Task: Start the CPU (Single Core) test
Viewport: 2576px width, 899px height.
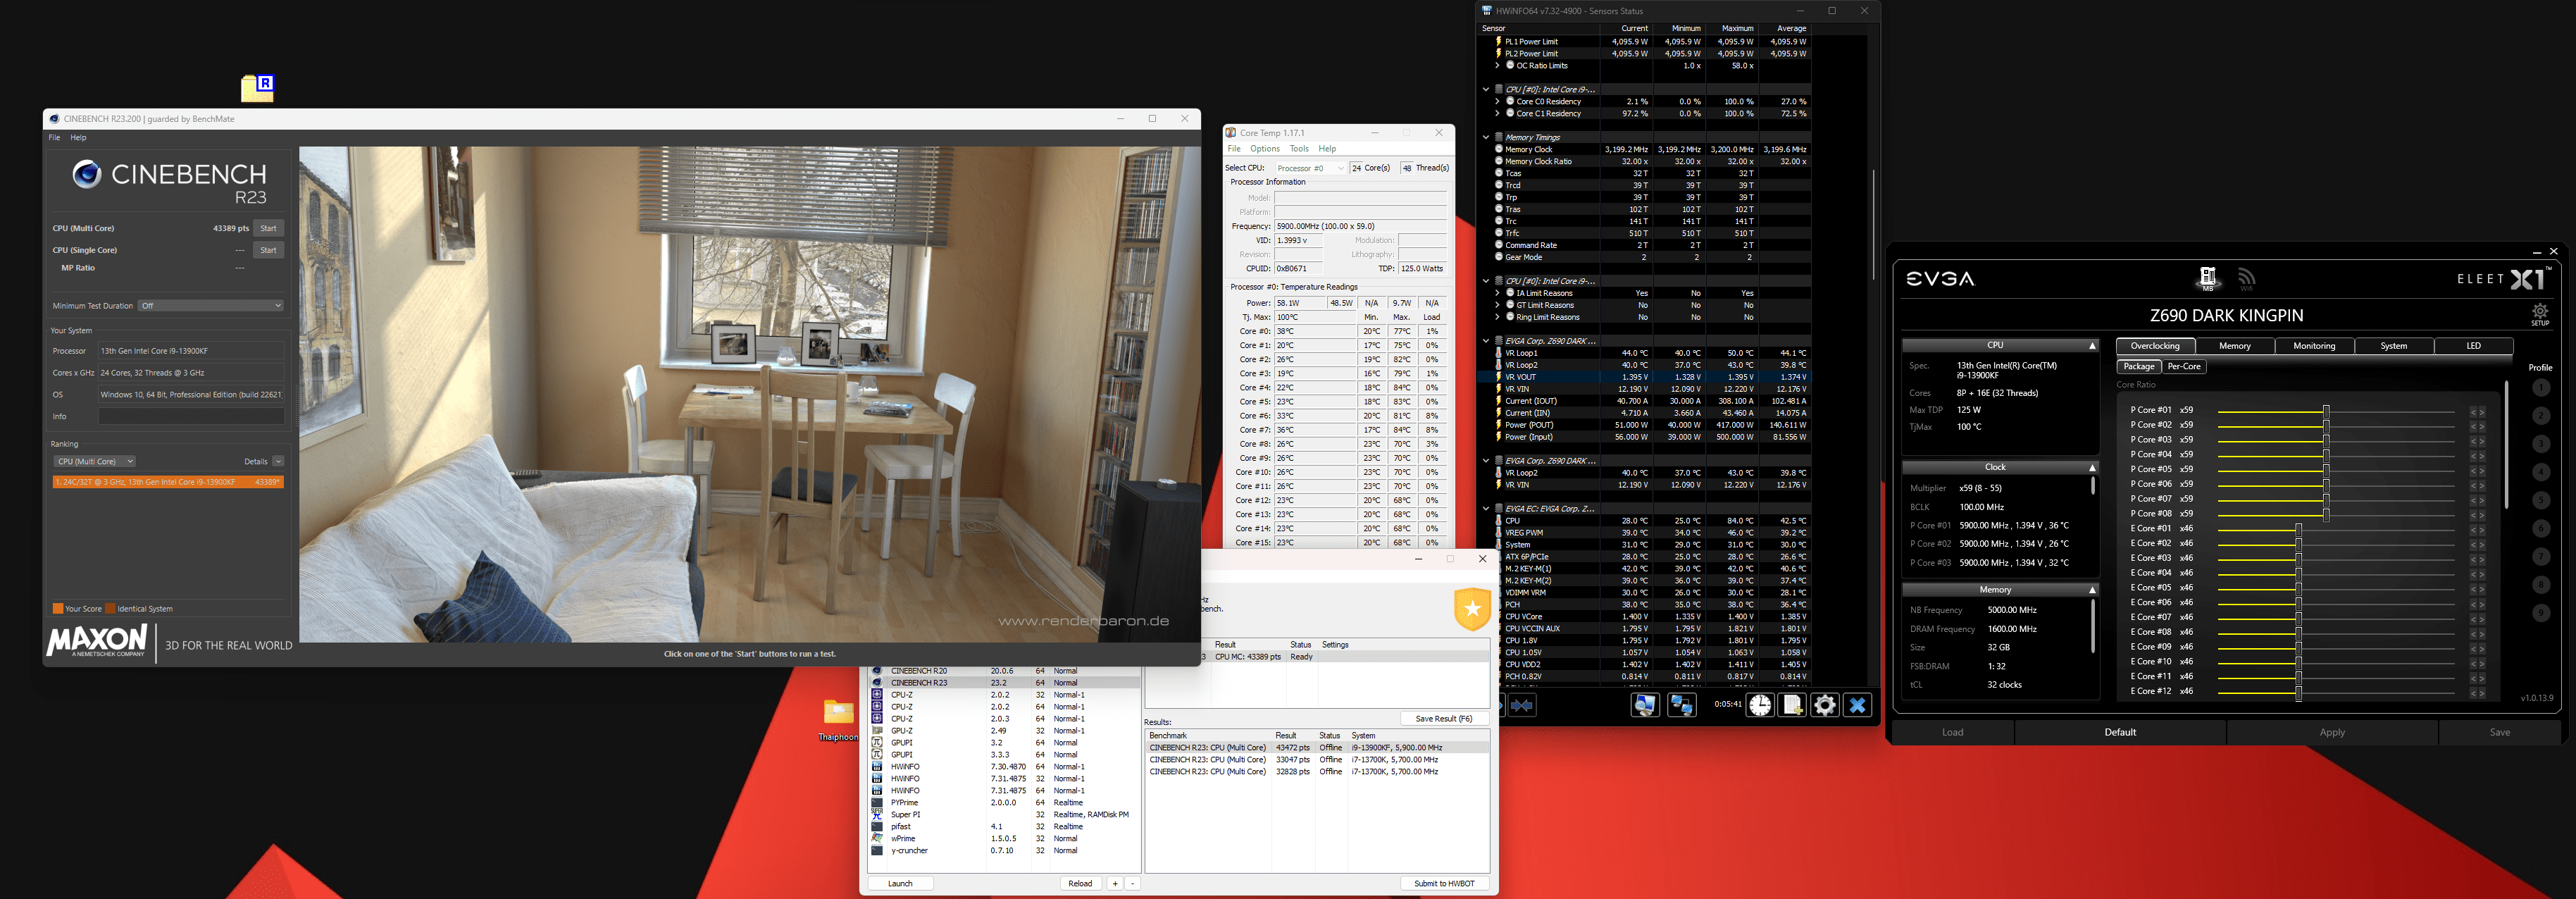Action: click(x=268, y=250)
